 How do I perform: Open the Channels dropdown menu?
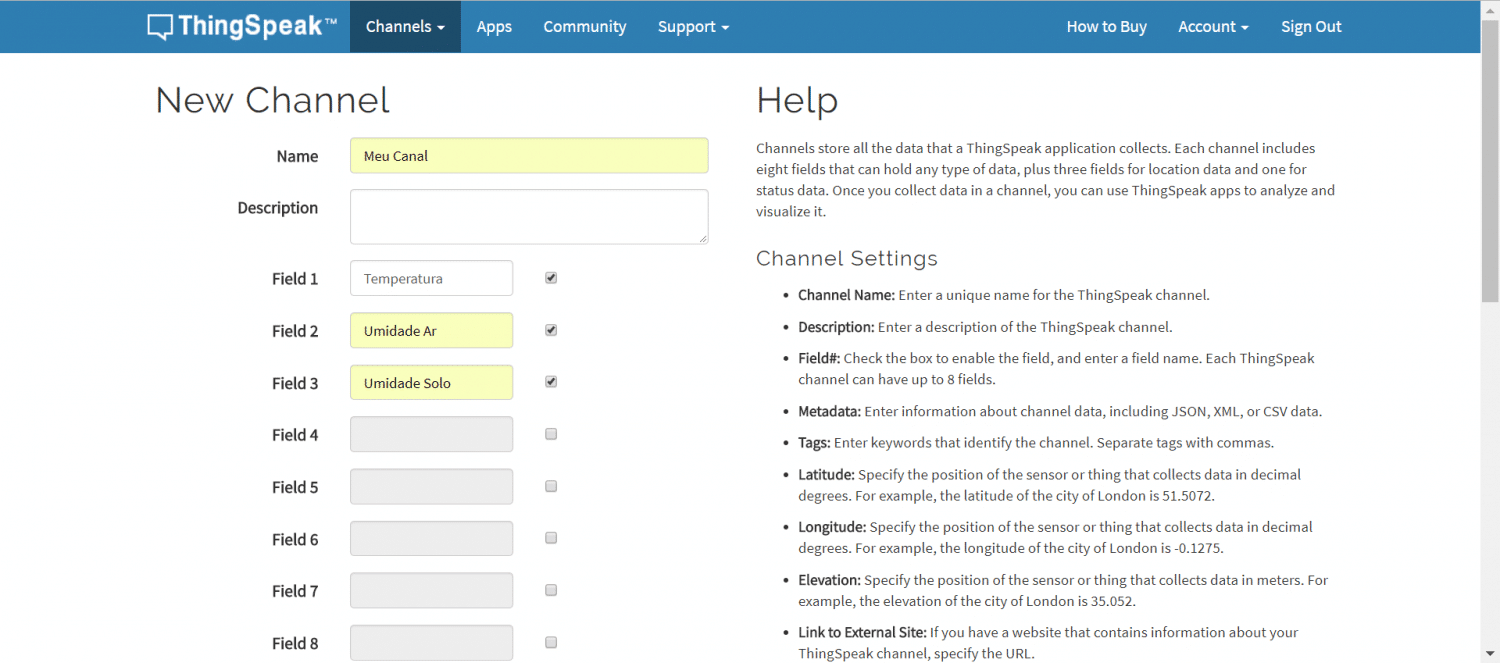[x=405, y=27]
